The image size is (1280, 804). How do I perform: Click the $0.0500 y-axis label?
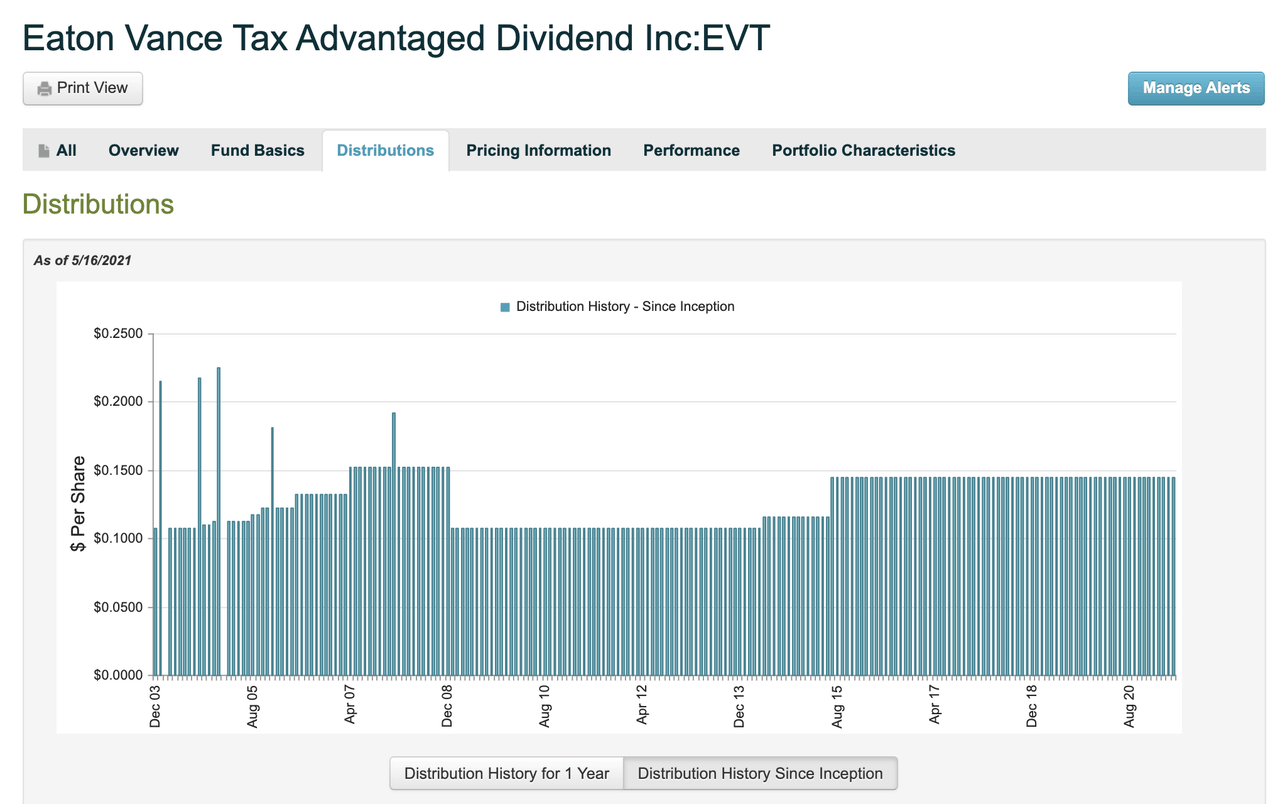tap(118, 607)
